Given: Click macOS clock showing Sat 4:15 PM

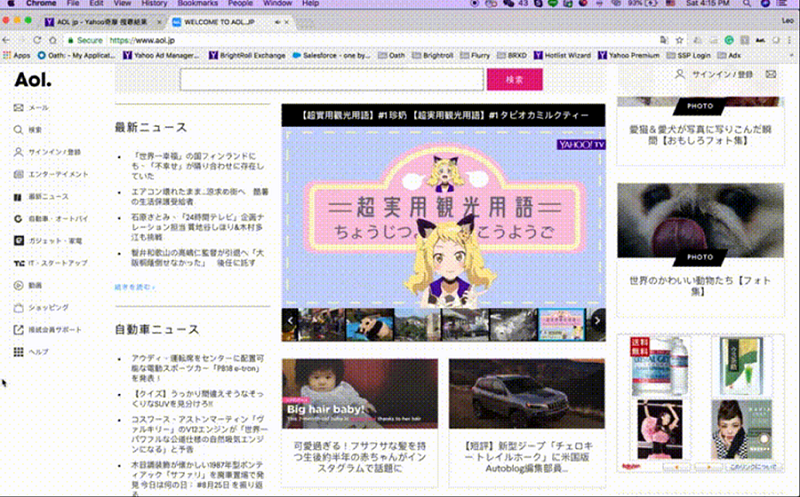Looking at the screenshot, I should click(x=707, y=3).
